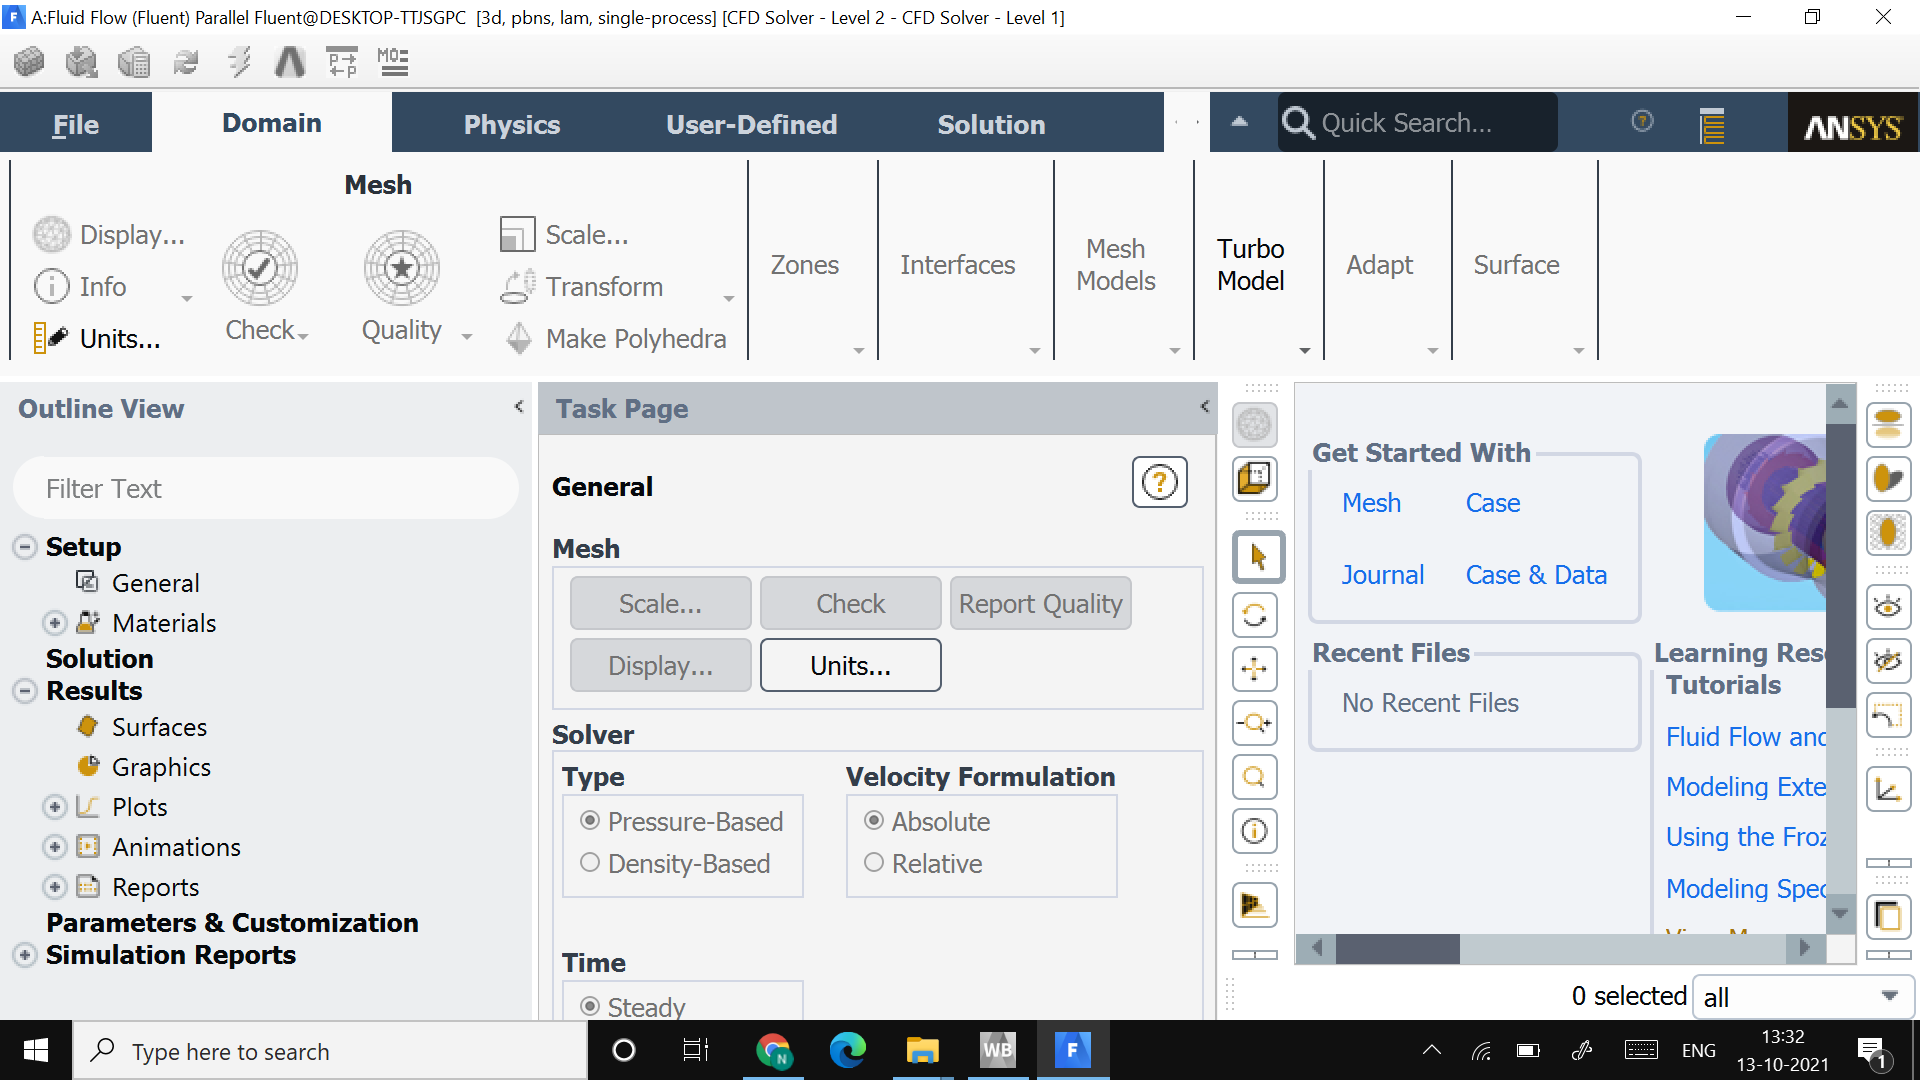Open mesh Info in ribbon

point(81,287)
